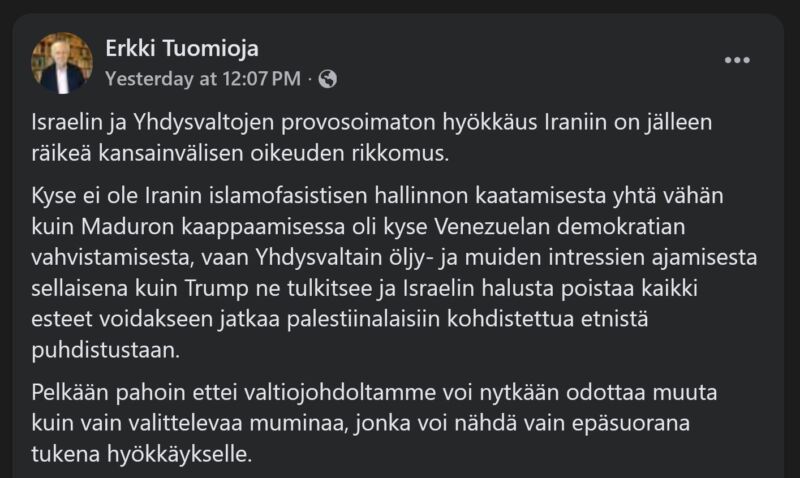Open Erkki Tuomioja's profile picture
Viewport: 800px width, 478px height.
(x=62, y=62)
